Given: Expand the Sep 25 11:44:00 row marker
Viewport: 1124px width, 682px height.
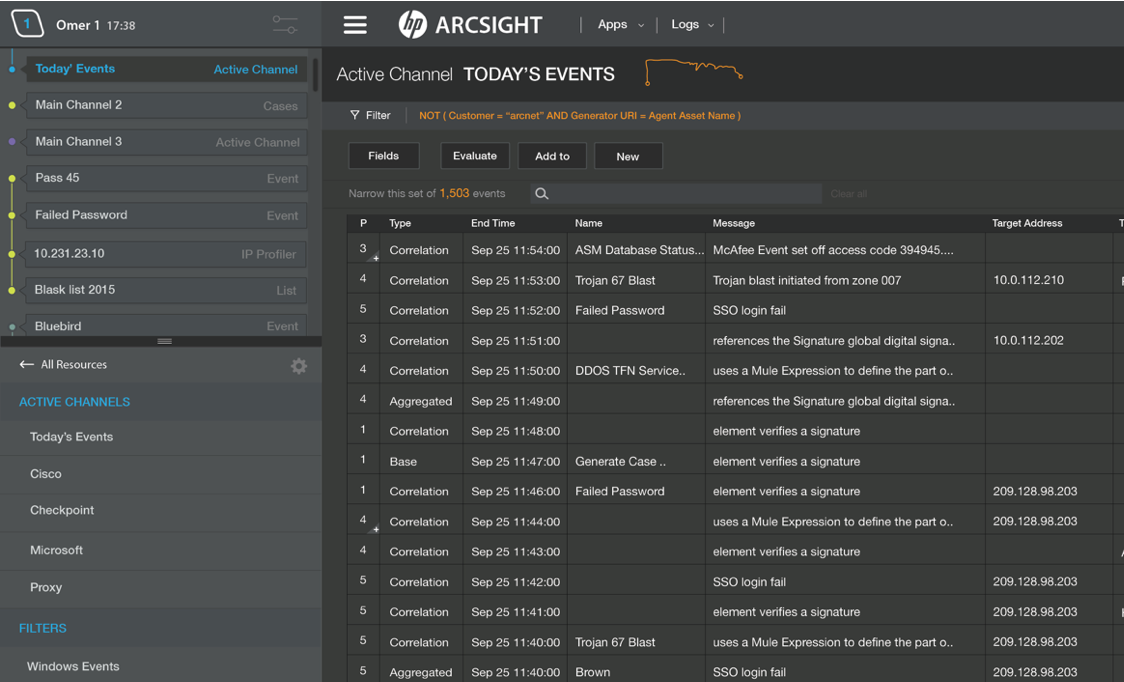Looking at the screenshot, I should tap(375, 529).
